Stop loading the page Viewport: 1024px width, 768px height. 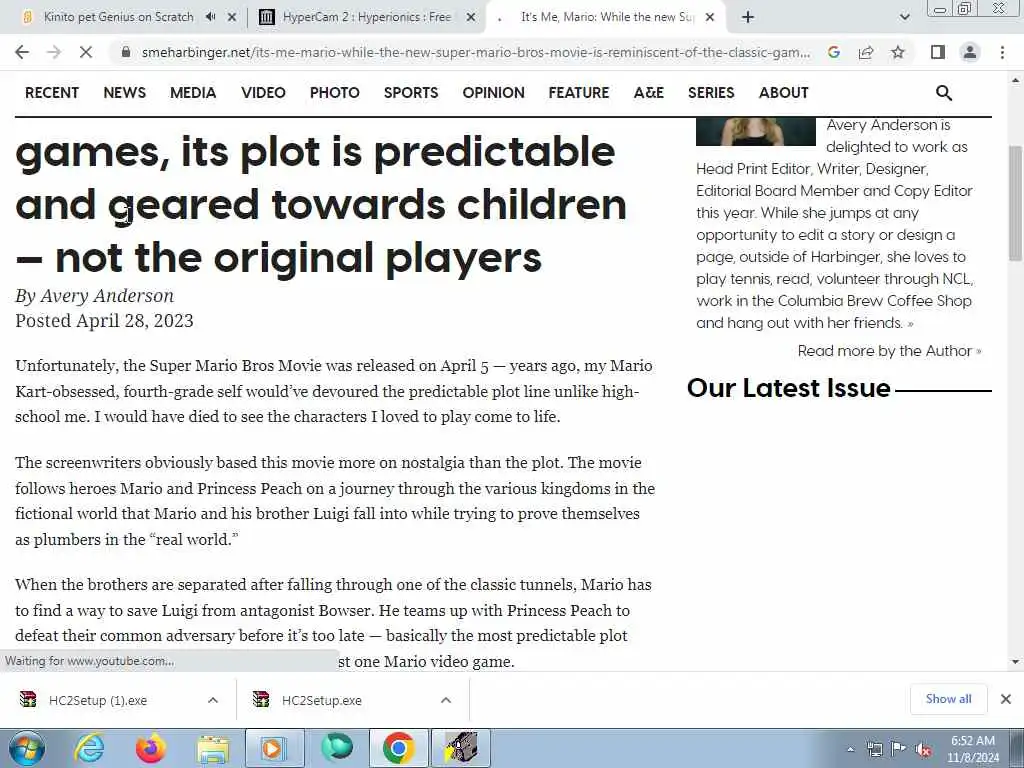click(x=86, y=52)
